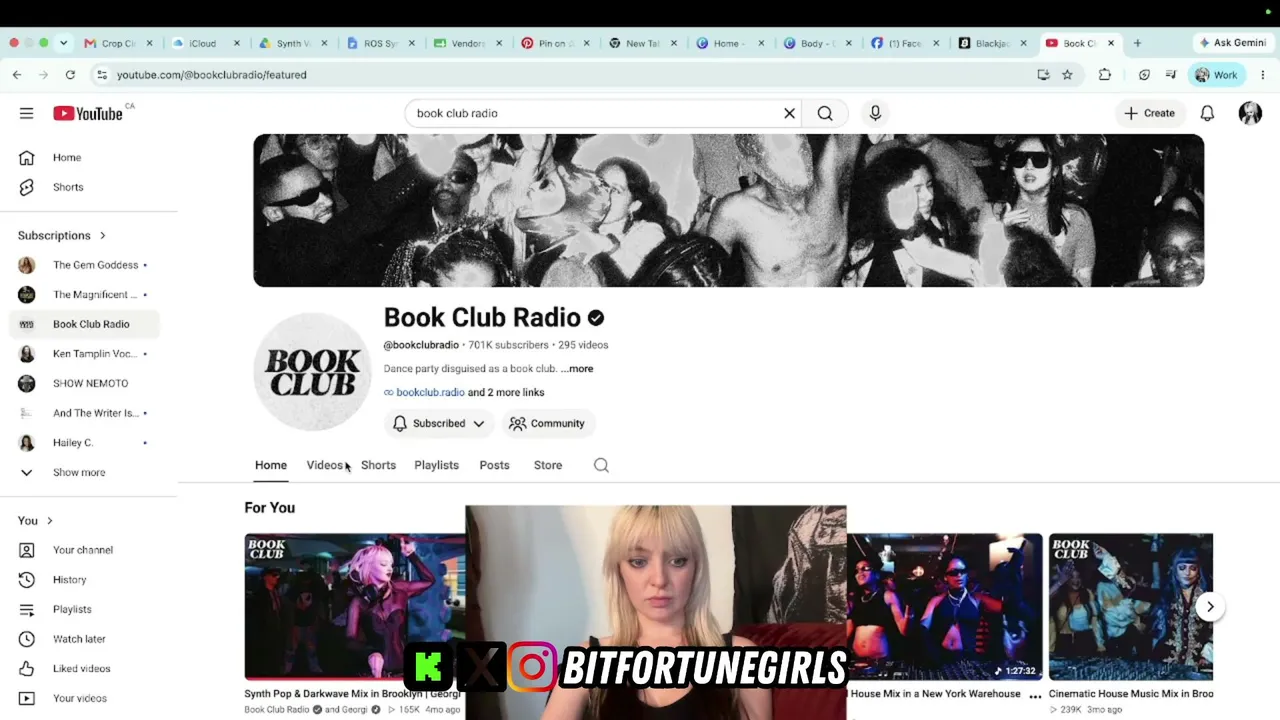The width and height of the screenshot is (1280, 720).
Task: Switch to the Pinterest browser tab
Action: [555, 43]
